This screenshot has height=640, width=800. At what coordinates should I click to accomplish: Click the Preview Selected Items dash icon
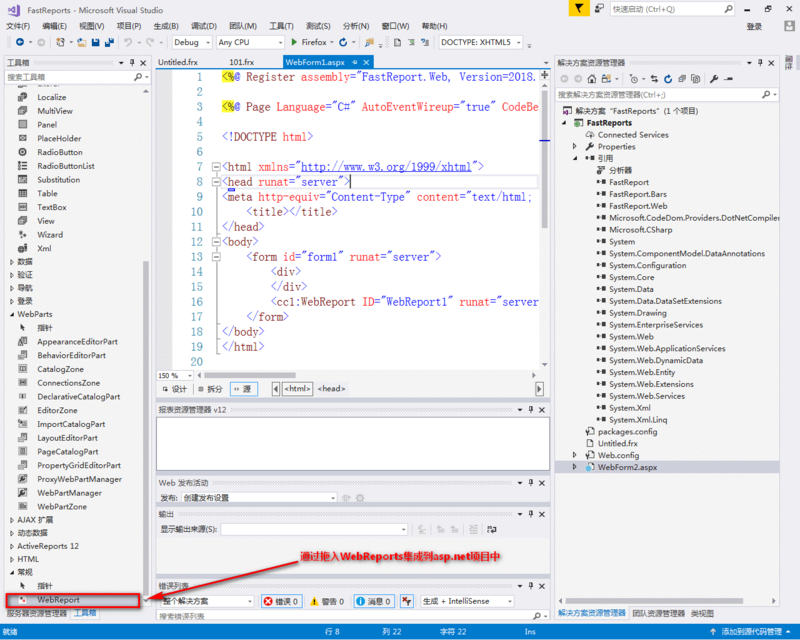pyautogui.click(x=729, y=79)
